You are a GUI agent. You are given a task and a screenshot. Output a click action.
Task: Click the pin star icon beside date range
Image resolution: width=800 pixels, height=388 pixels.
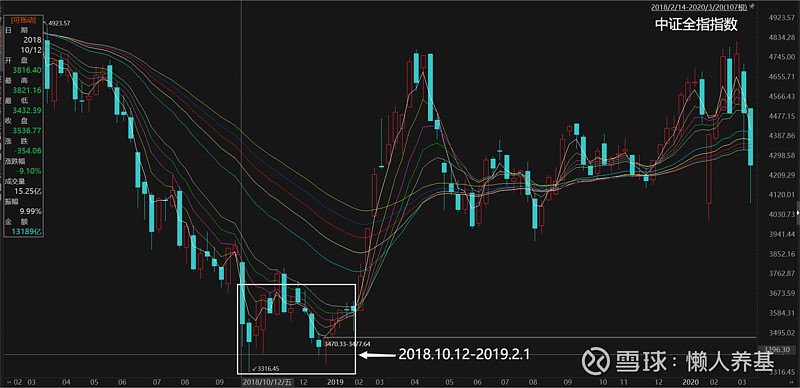(x=751, y=7)
